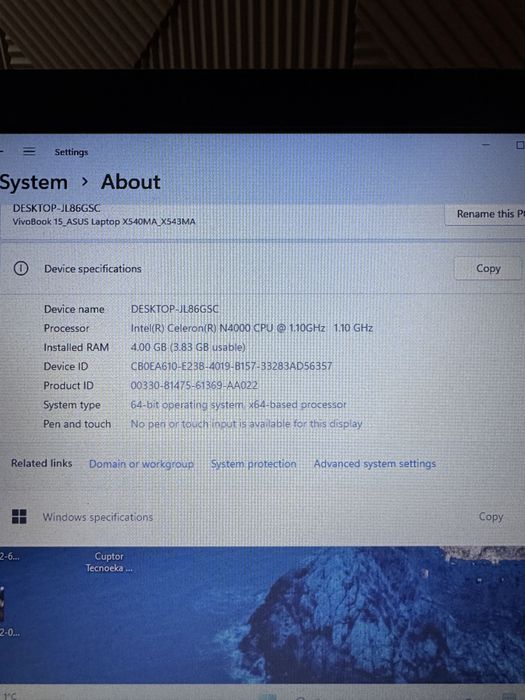This screenshot has width=525, height=700.
Task: Copy the Windows specifications
Action: 491,517
